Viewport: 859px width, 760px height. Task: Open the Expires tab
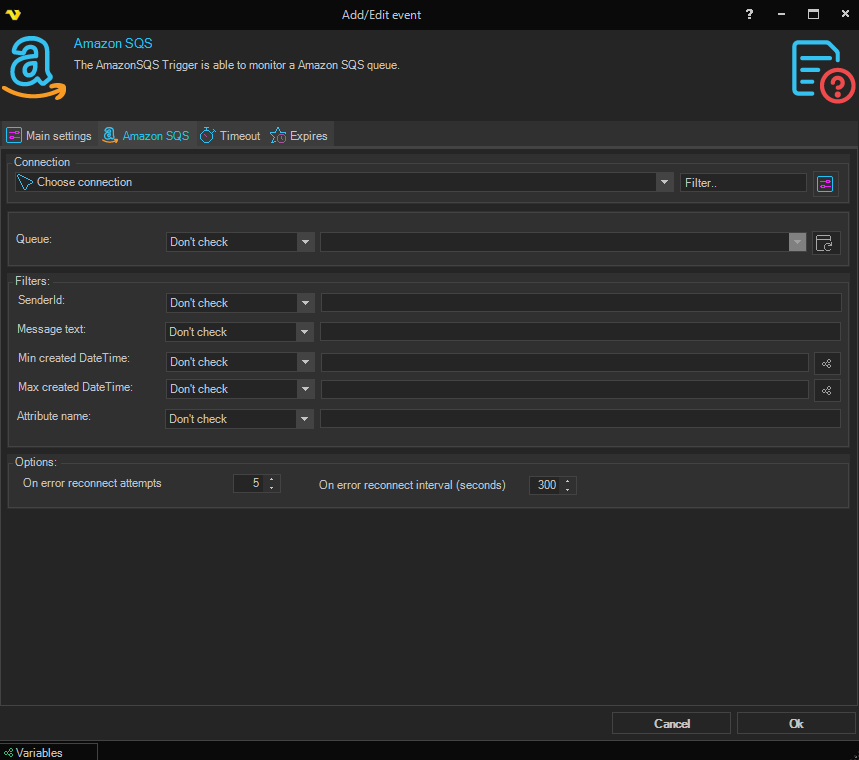[x=299, y=136]
